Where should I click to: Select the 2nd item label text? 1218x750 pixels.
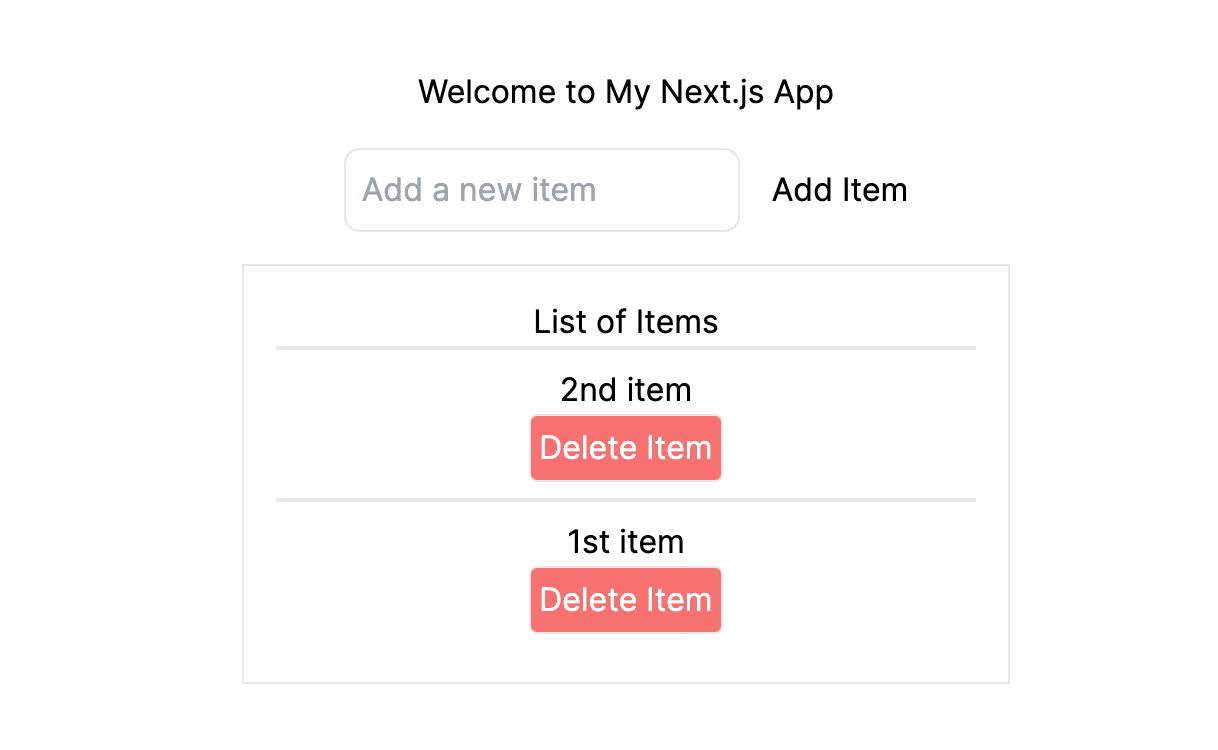point(626,390)
